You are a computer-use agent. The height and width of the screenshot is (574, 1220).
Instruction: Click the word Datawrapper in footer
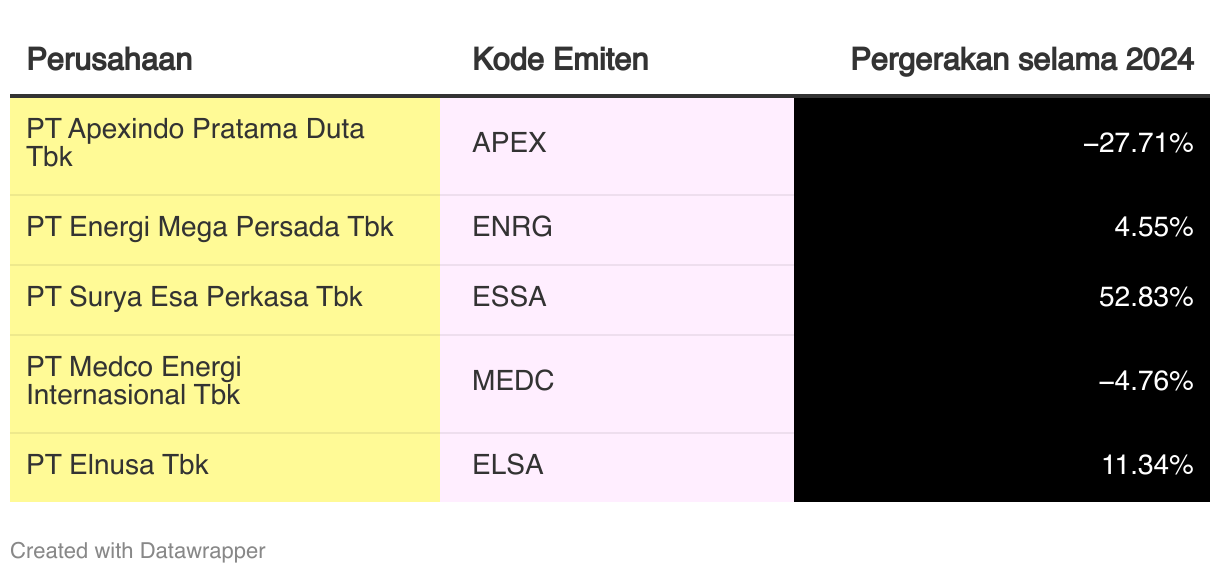coord(203,551)
